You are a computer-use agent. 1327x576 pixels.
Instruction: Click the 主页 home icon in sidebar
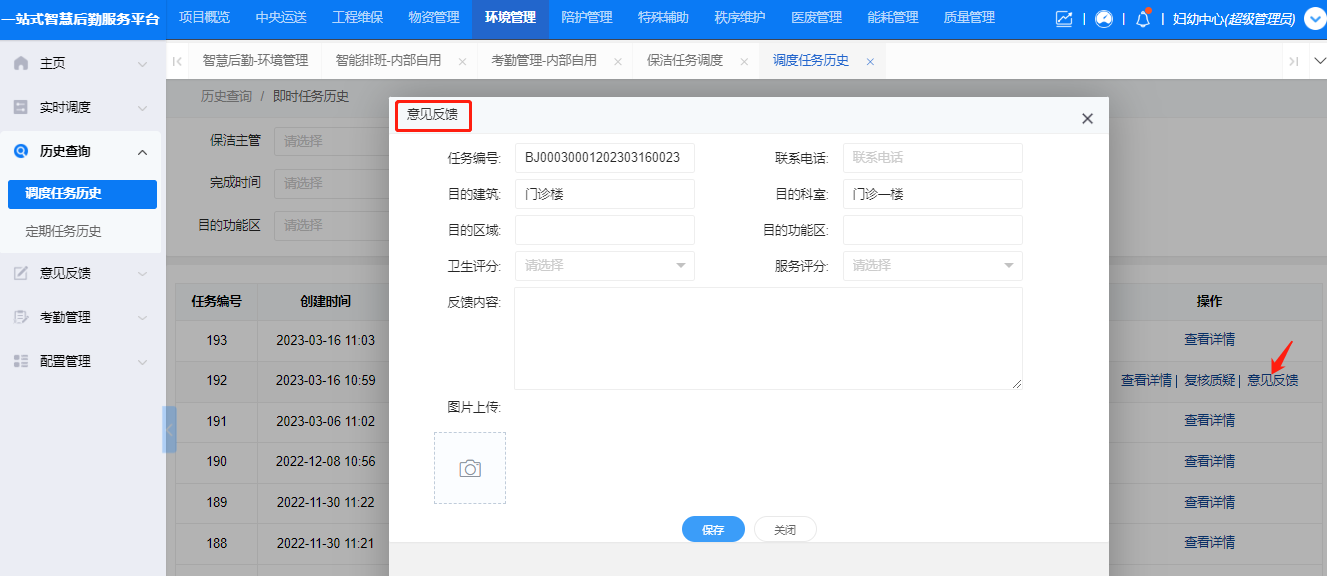point(21,63)
